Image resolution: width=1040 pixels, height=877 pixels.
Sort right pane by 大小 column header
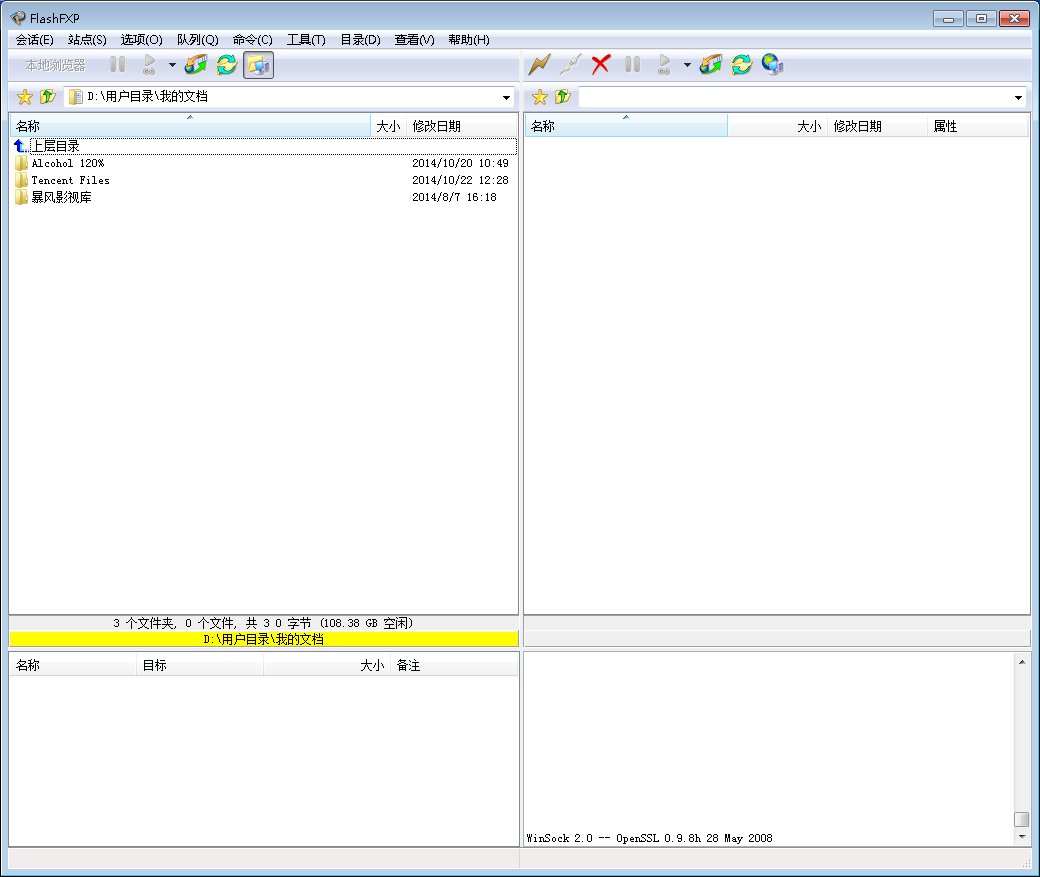[777, 126]
